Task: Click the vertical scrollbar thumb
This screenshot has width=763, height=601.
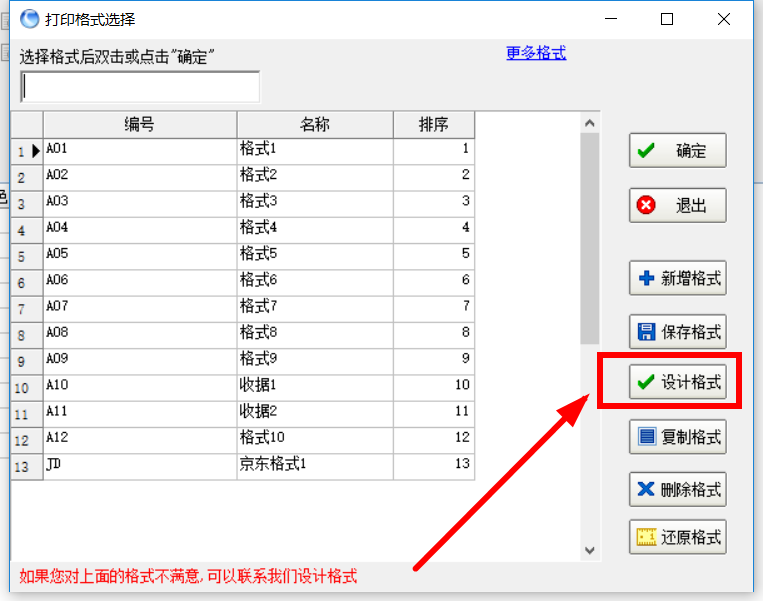Action: click(x=590, y=238)
